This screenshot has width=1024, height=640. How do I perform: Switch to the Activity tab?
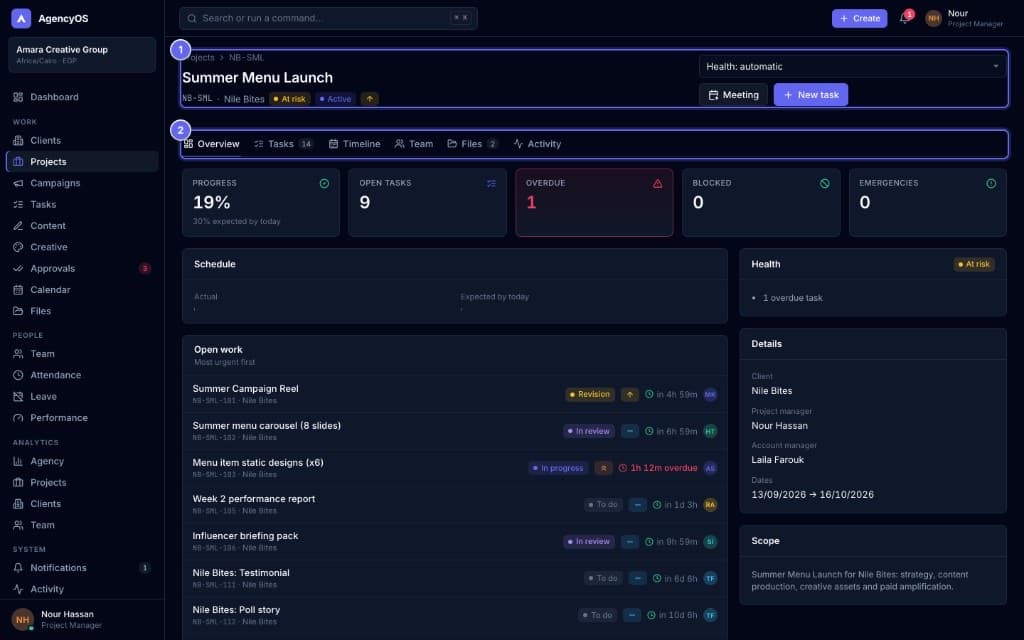[x=537, y=144]
